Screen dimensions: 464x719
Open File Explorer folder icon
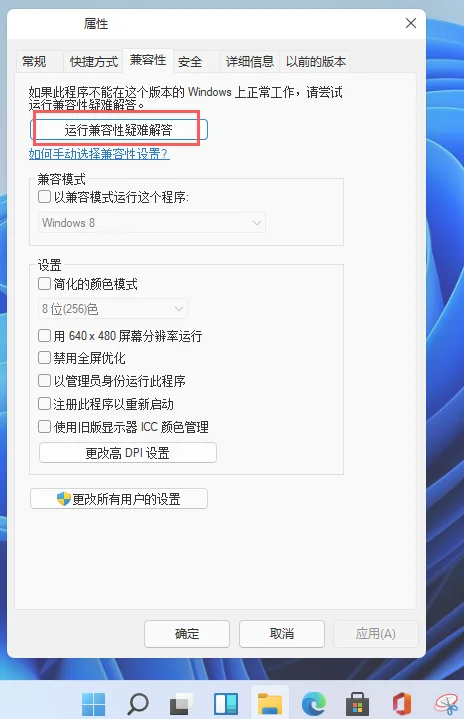270,703
